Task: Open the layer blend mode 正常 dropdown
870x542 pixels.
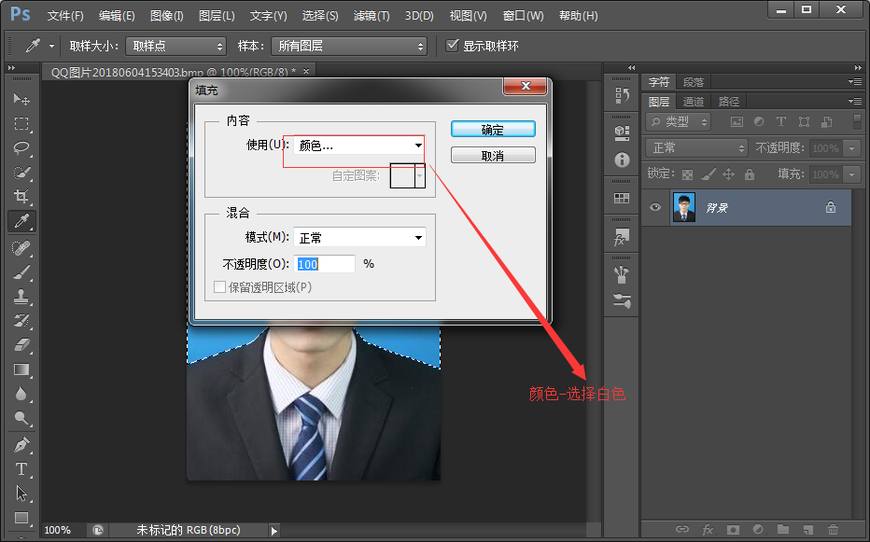Action: 697,148
